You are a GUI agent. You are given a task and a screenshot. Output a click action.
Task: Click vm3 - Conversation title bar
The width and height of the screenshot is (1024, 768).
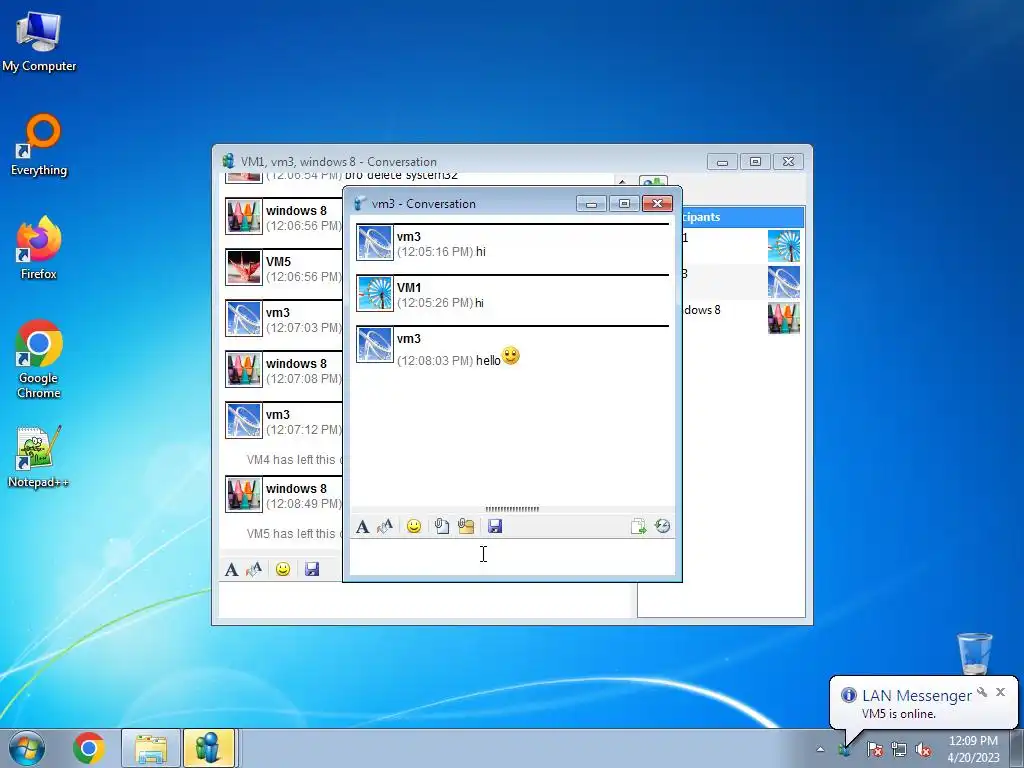(464, 204)
